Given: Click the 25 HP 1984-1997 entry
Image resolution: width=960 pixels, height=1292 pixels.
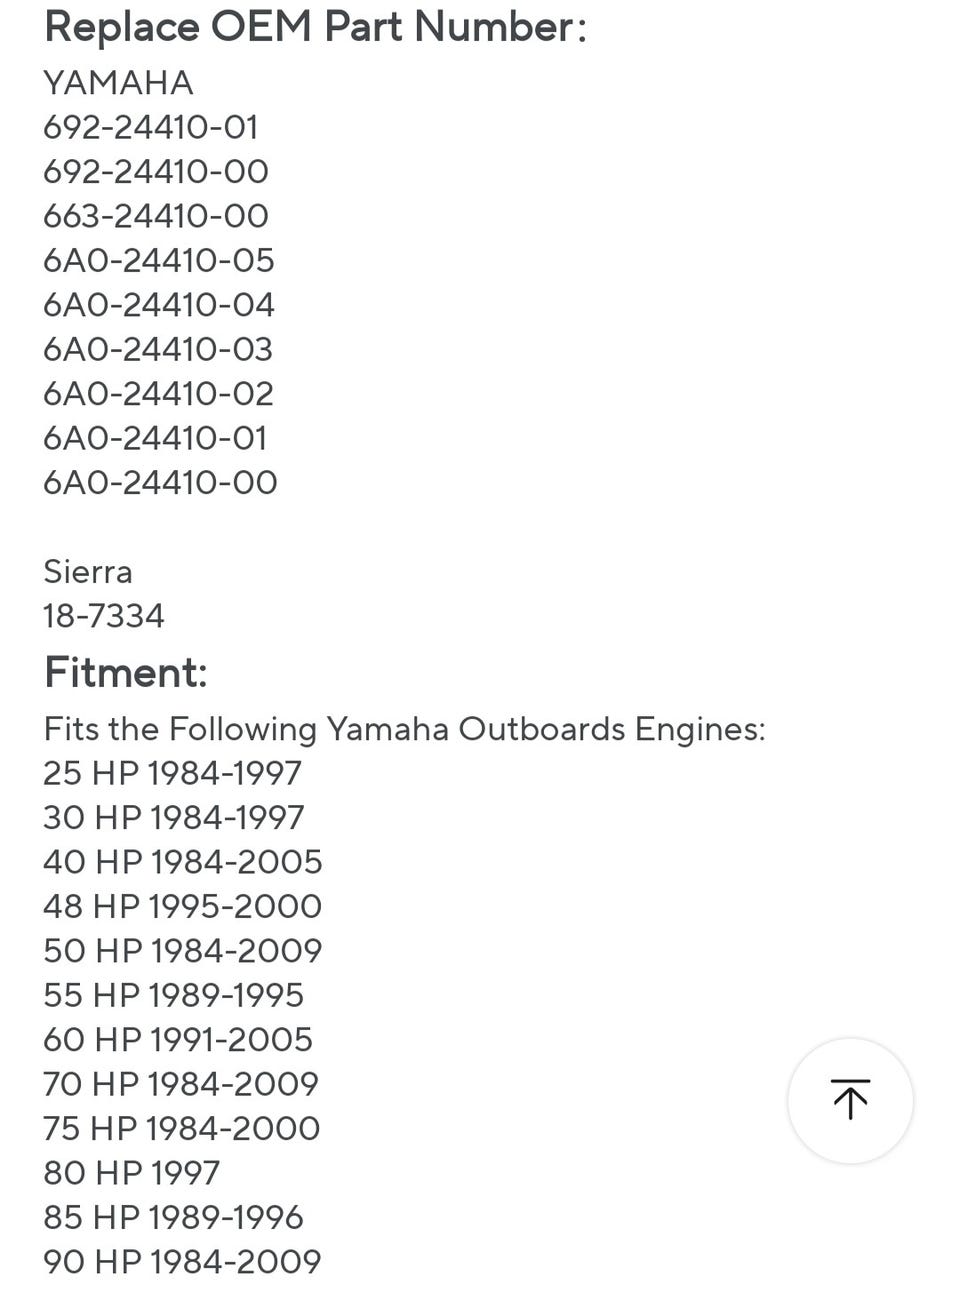Looking at the screenshot, I should tap(172, 773).
